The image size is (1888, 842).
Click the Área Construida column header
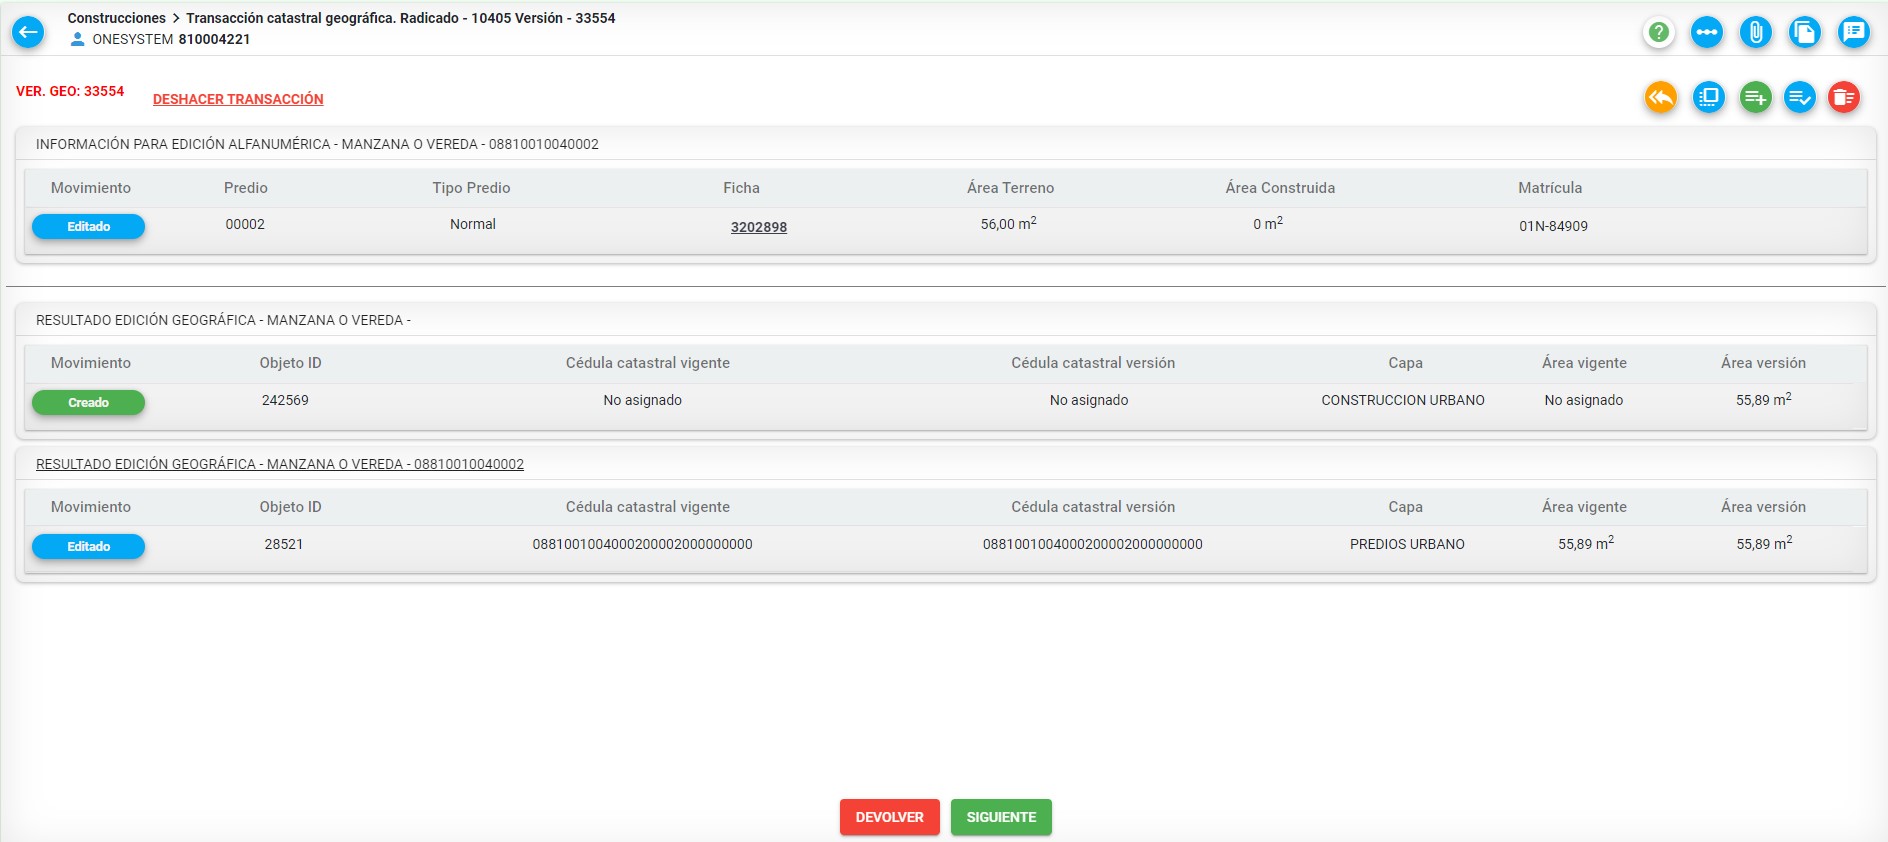point(1280,188)
